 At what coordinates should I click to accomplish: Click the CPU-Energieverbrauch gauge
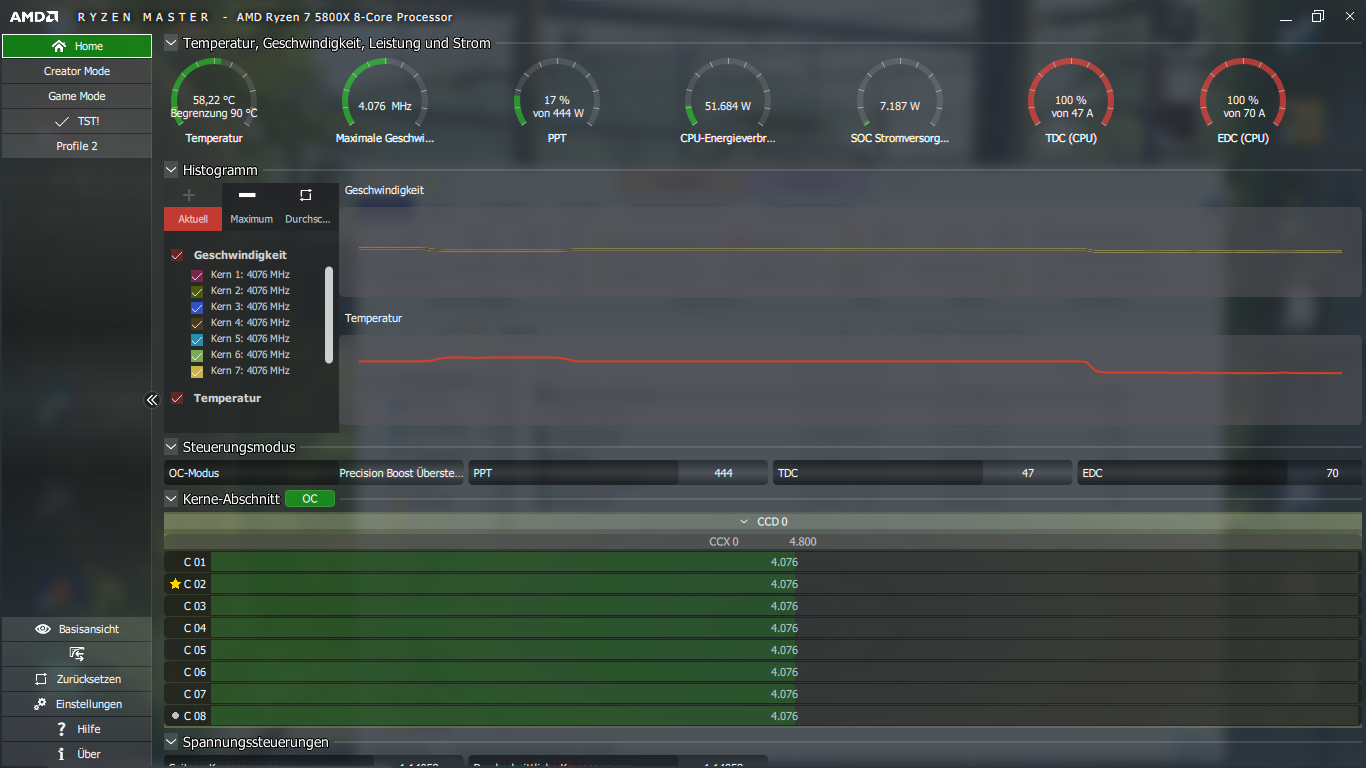pyautogui.click(x=728, y=93)
